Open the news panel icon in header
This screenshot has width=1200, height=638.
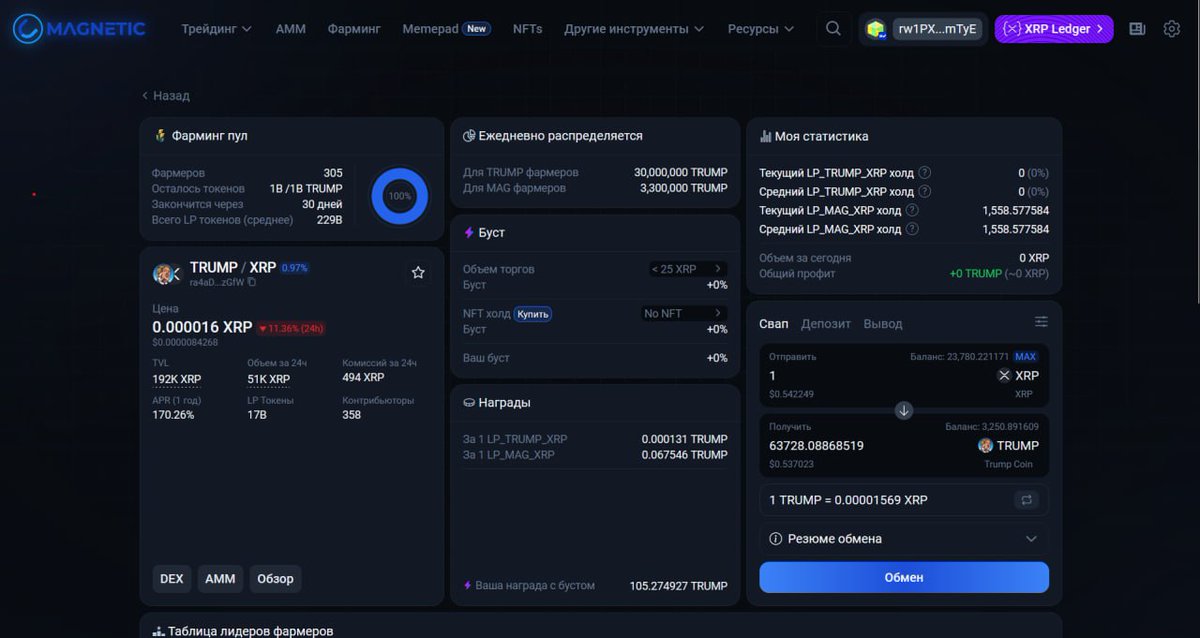tap(1137, 29)
